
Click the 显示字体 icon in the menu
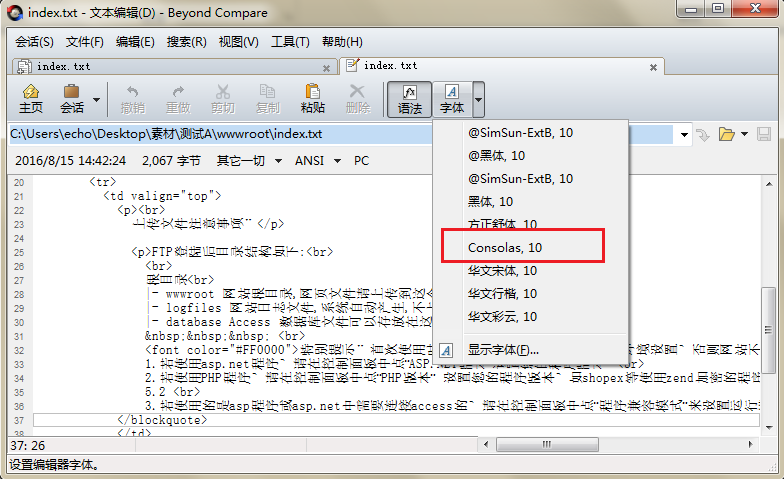click(x=447, y=350)
